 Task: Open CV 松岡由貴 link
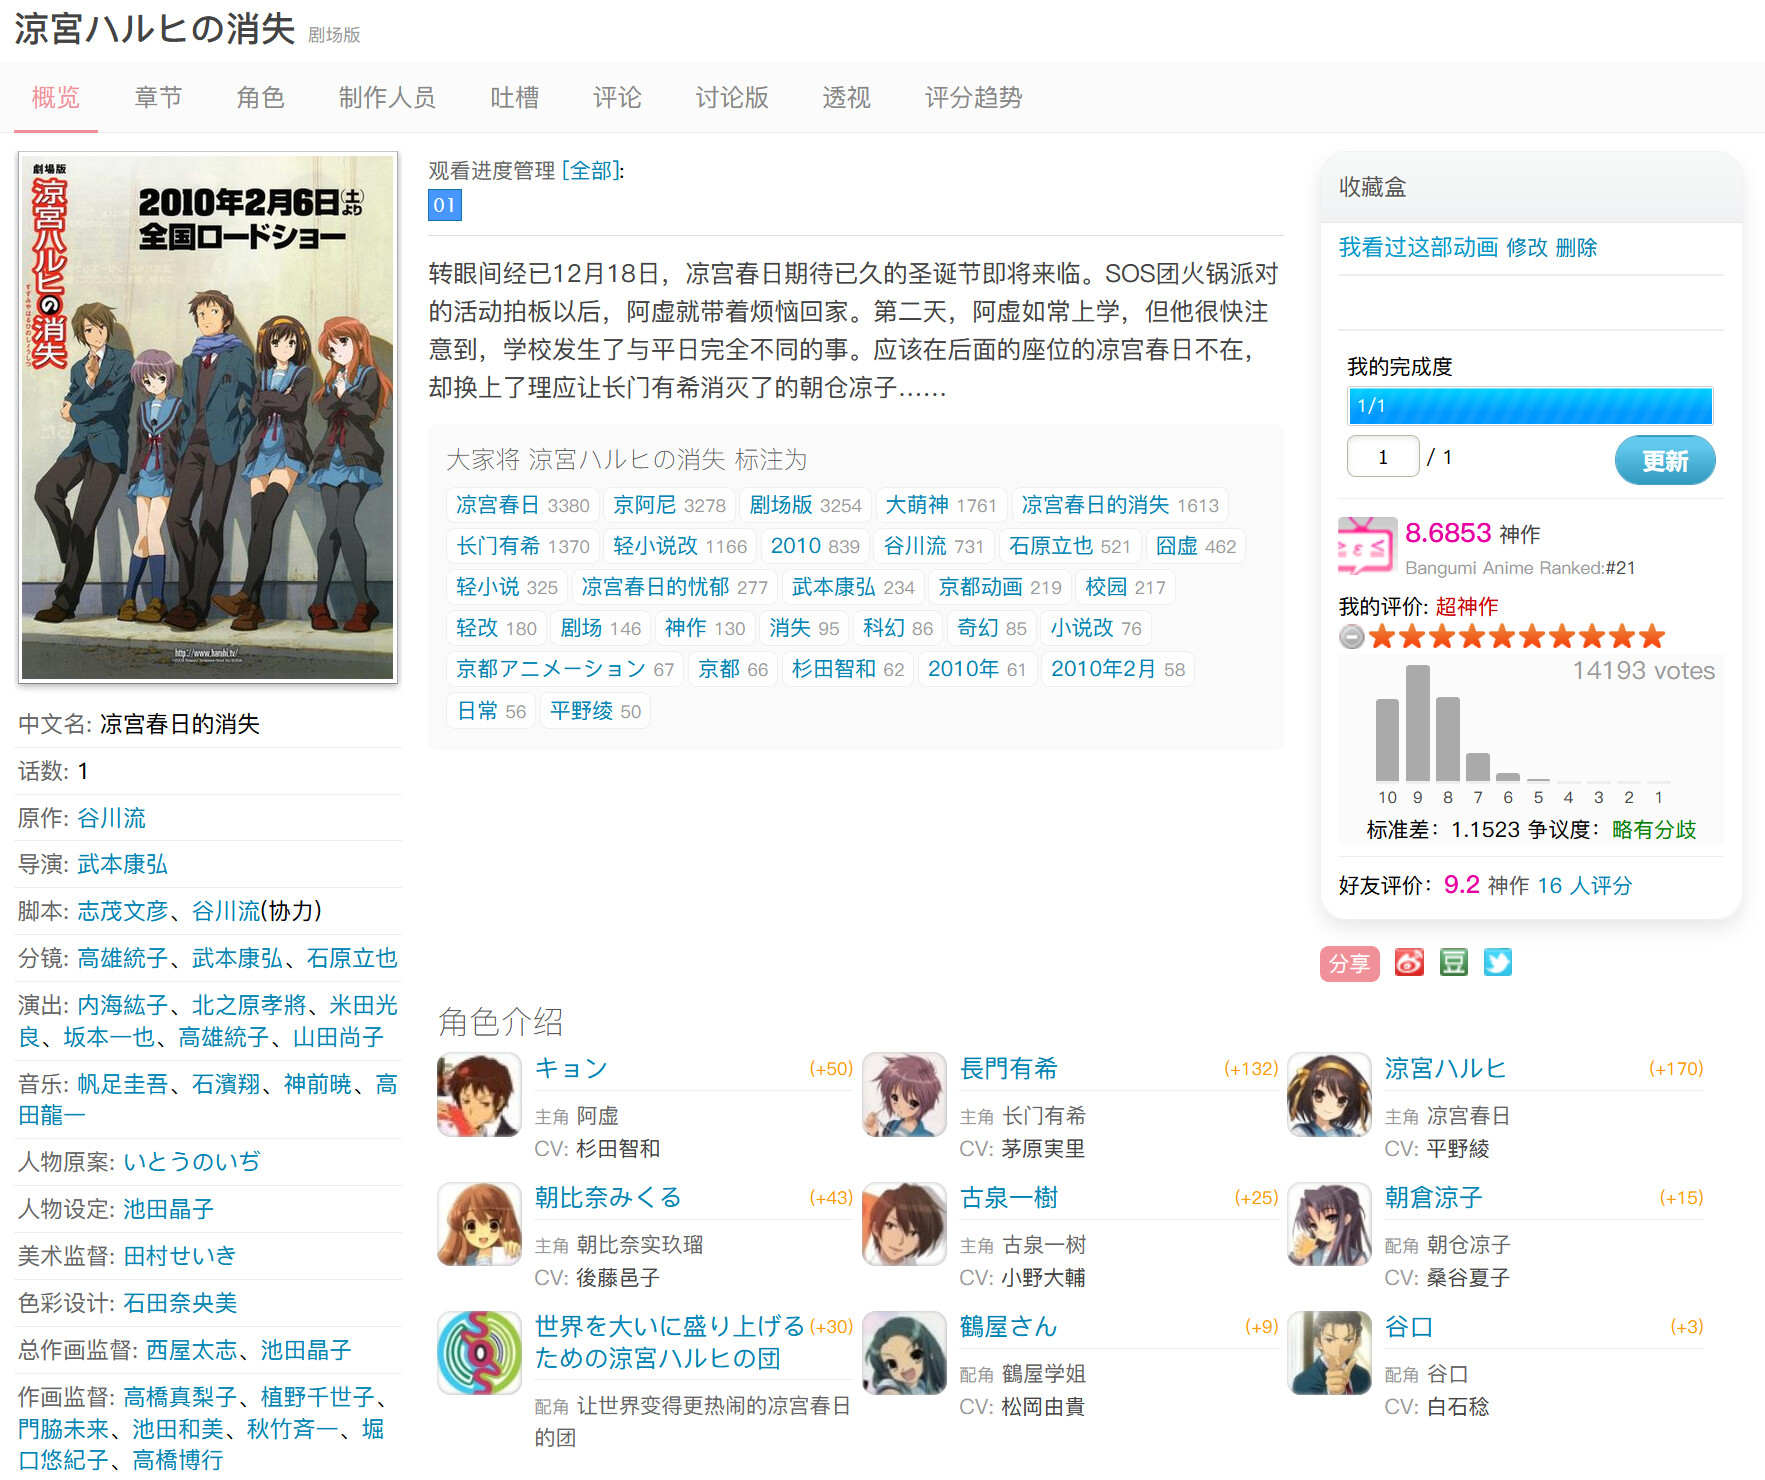point(1043,1407)
